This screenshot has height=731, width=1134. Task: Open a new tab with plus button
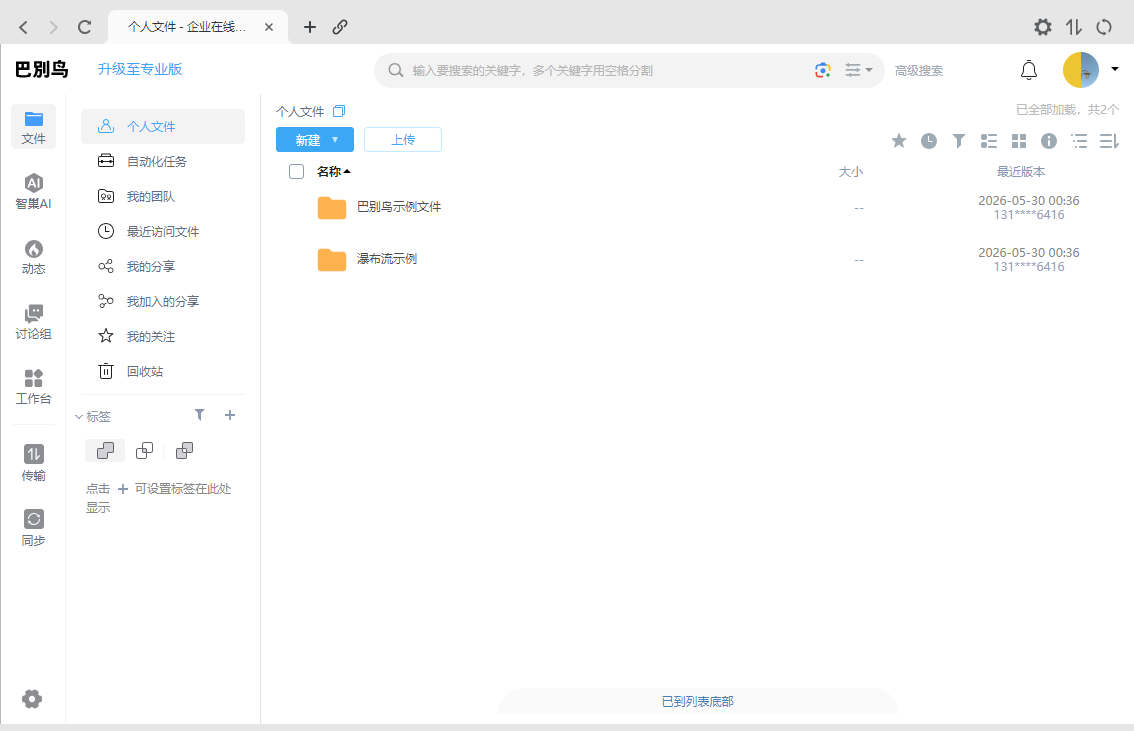click(x=310, y=27)
